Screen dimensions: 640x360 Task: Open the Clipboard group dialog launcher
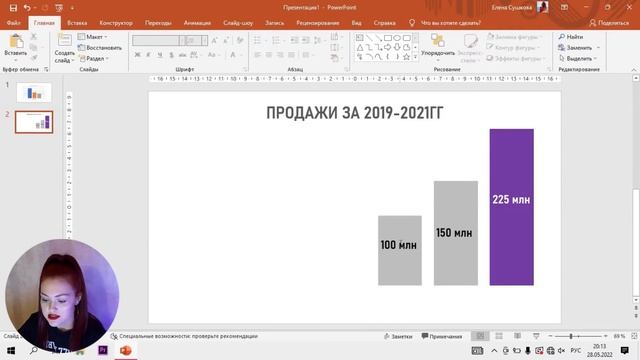click(x=46, y=70)
